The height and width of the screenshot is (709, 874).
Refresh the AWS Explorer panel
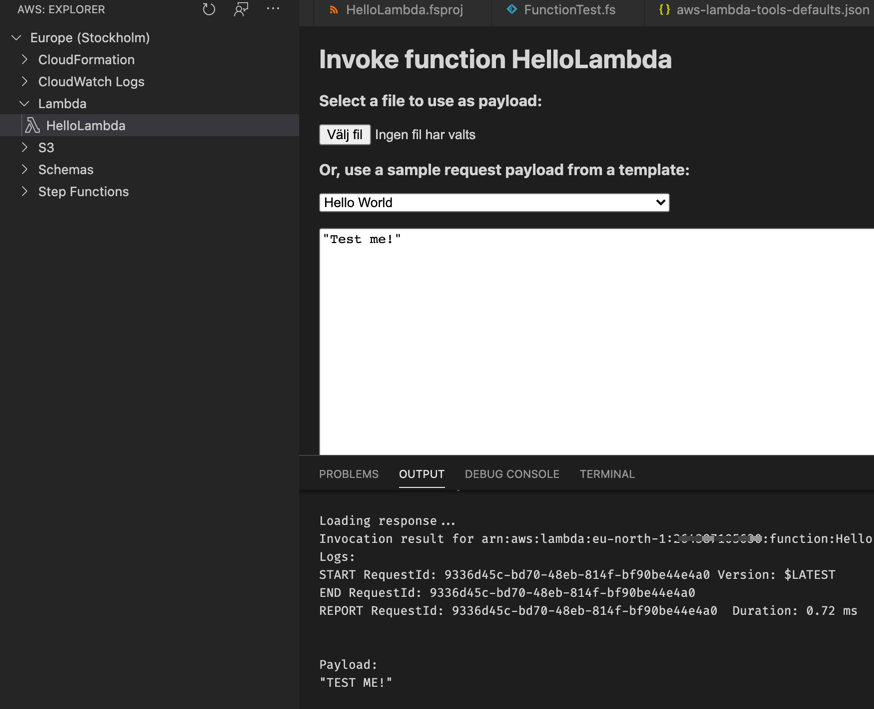[x=209, y=9]
